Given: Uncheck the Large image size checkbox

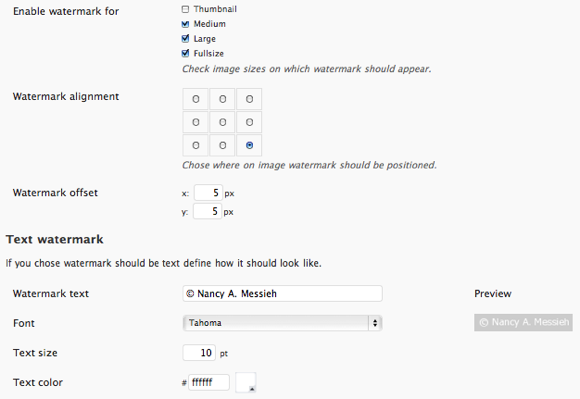Looking at the screenshot, I should [185, 38].
